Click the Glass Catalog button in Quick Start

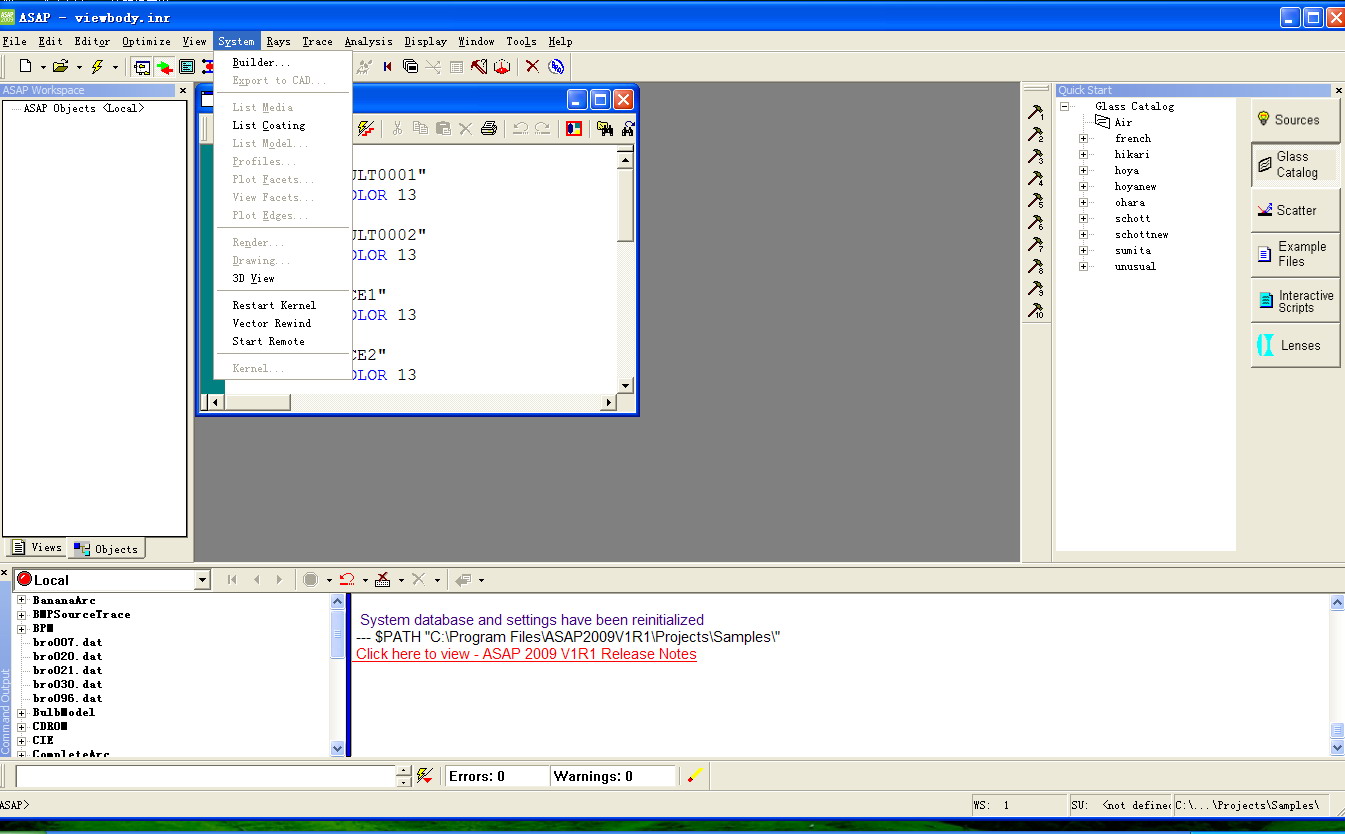tap(1295, 164)
